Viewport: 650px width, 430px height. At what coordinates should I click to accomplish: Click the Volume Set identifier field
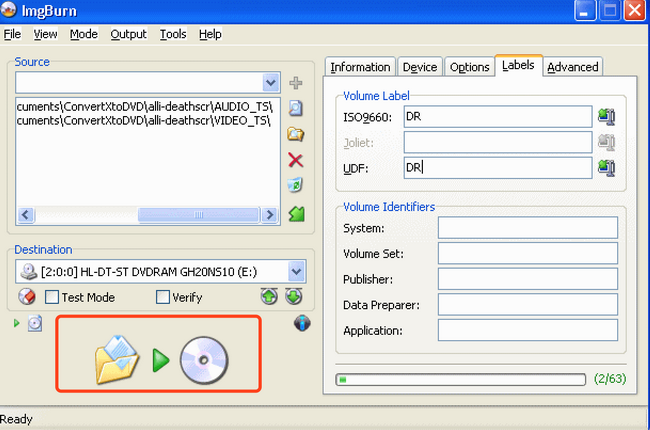click(x=528, y=253)
